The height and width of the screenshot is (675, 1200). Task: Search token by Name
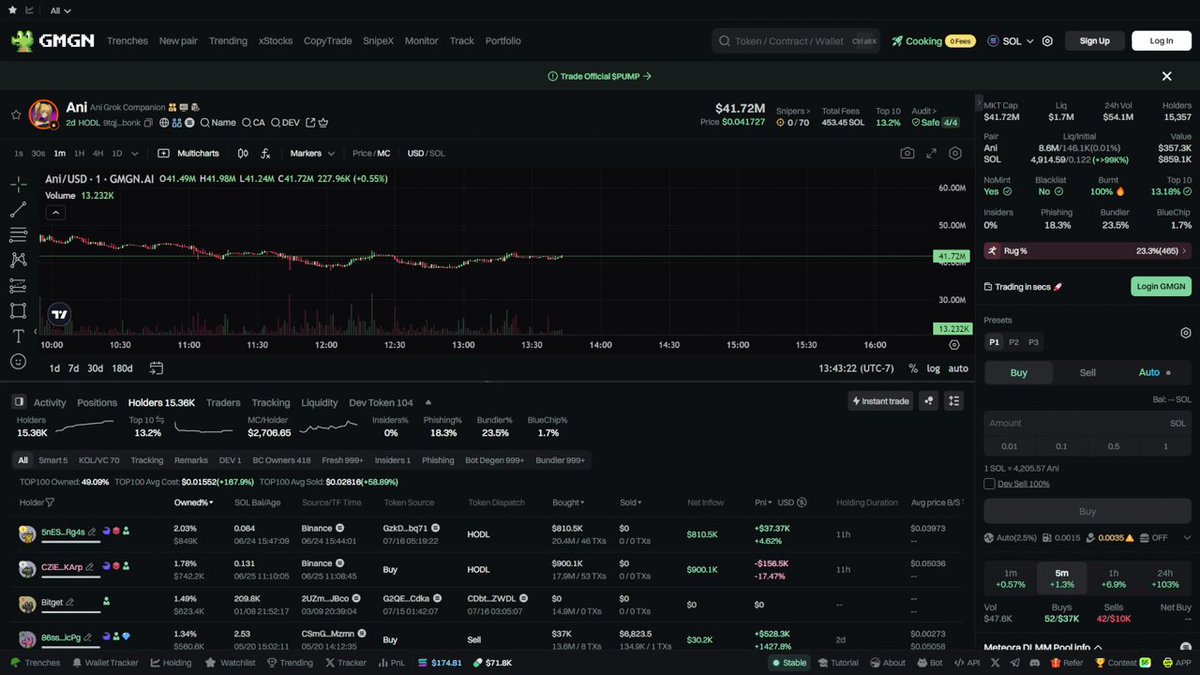[x=217, y=122]
